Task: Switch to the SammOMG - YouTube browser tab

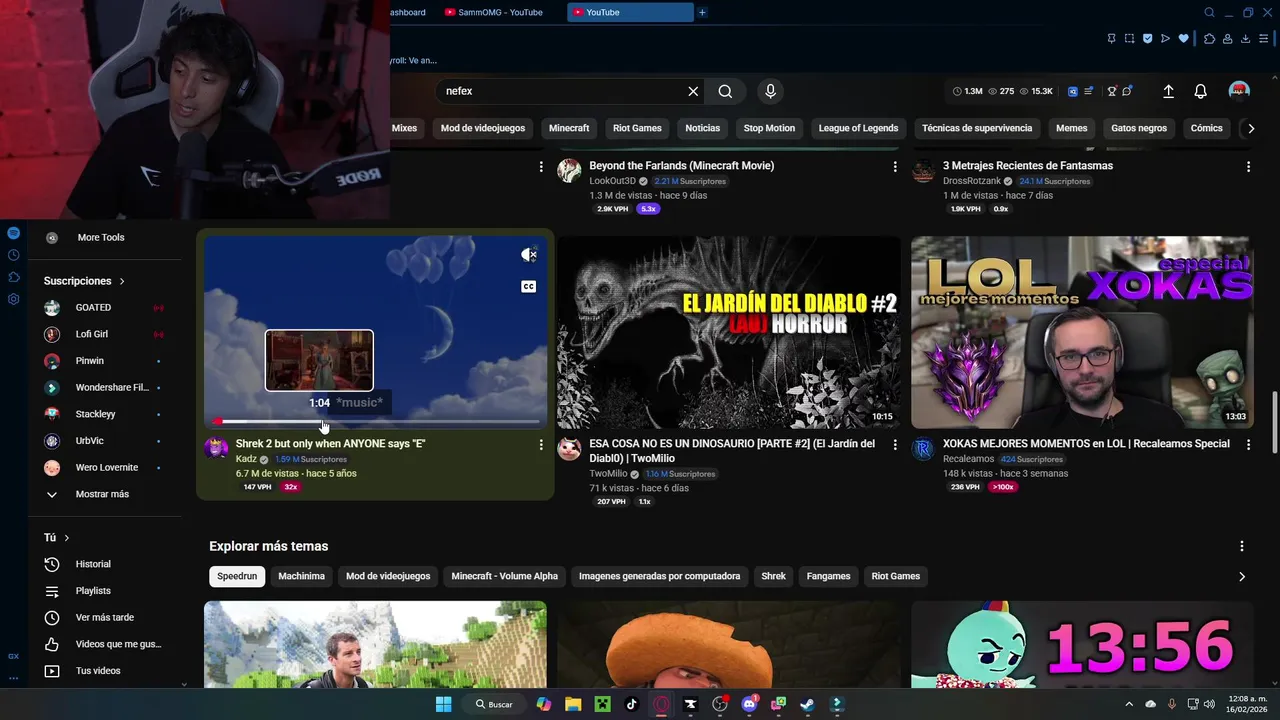Action: pos(499,13)
